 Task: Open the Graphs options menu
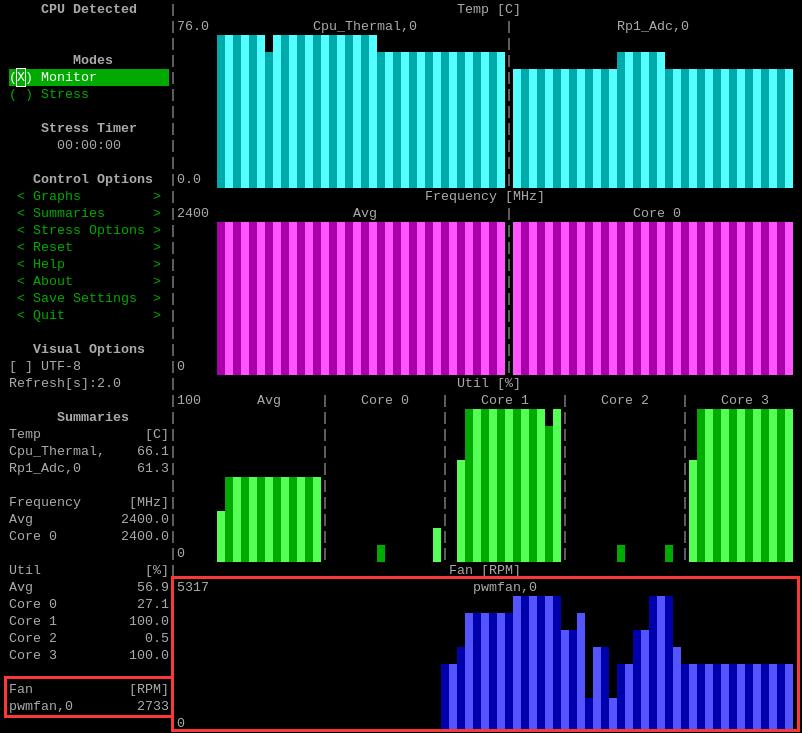[x=88, y=196]
